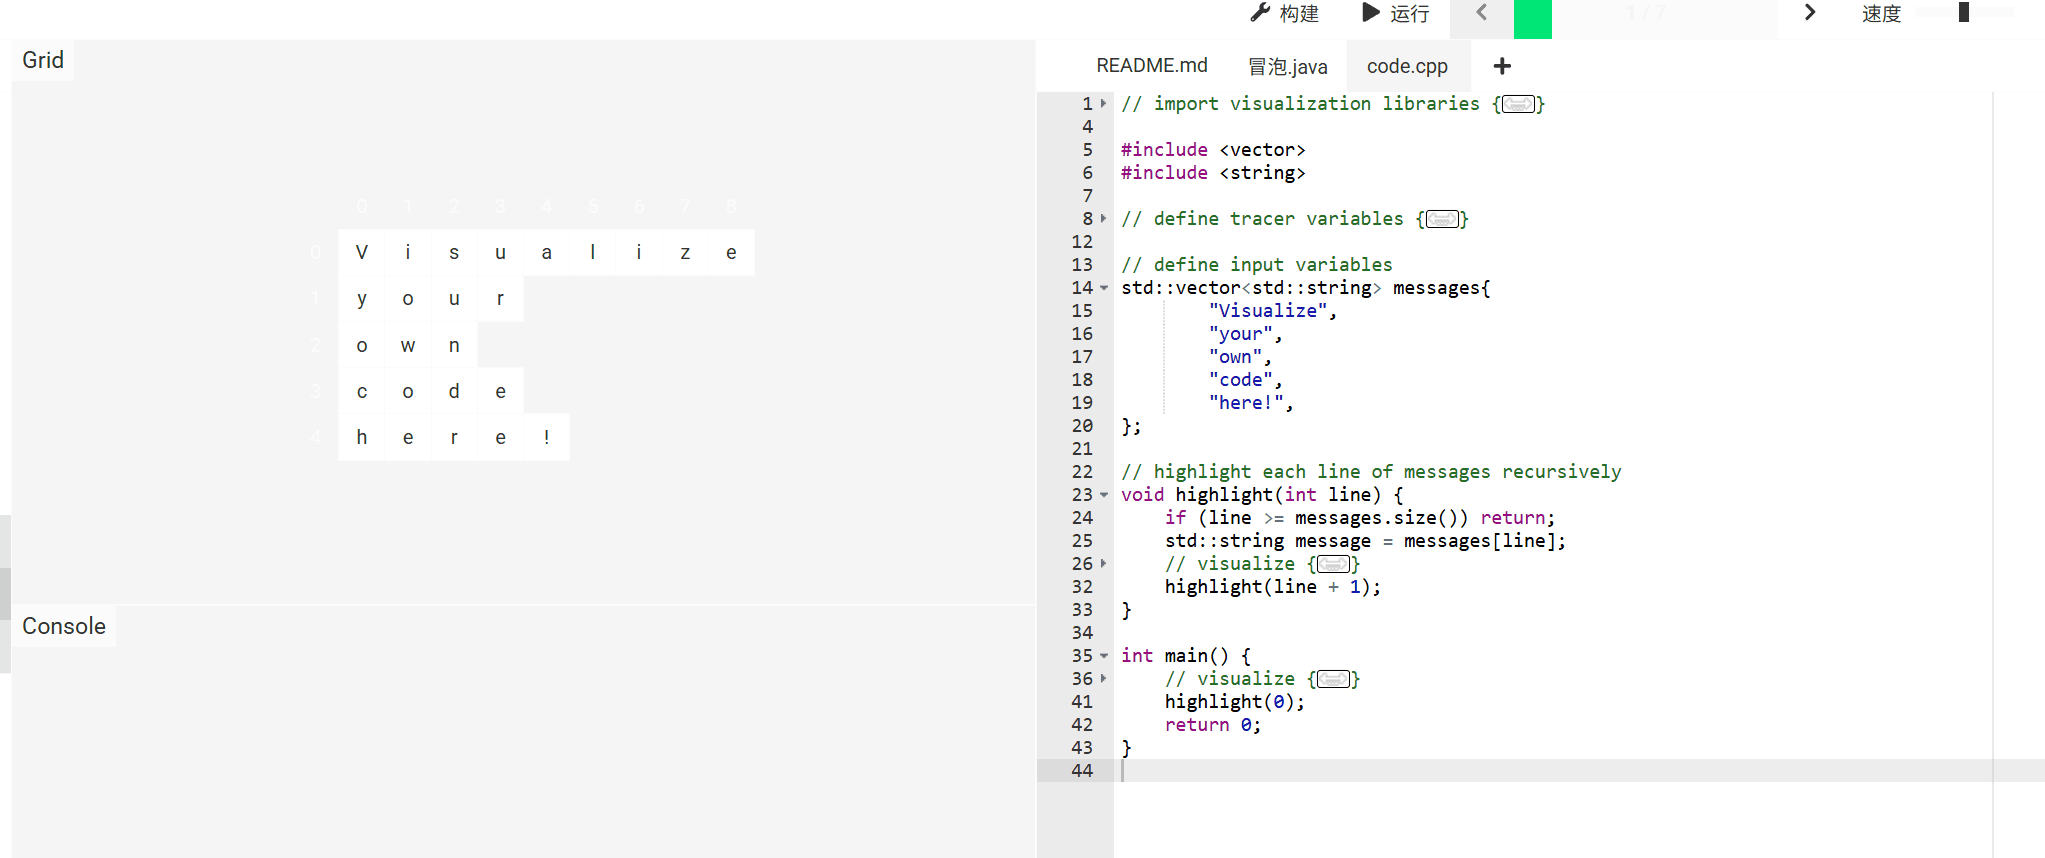This screenshot has height=858, width=2045.
Task: Click the Console panel title
Action: [64, 626]
